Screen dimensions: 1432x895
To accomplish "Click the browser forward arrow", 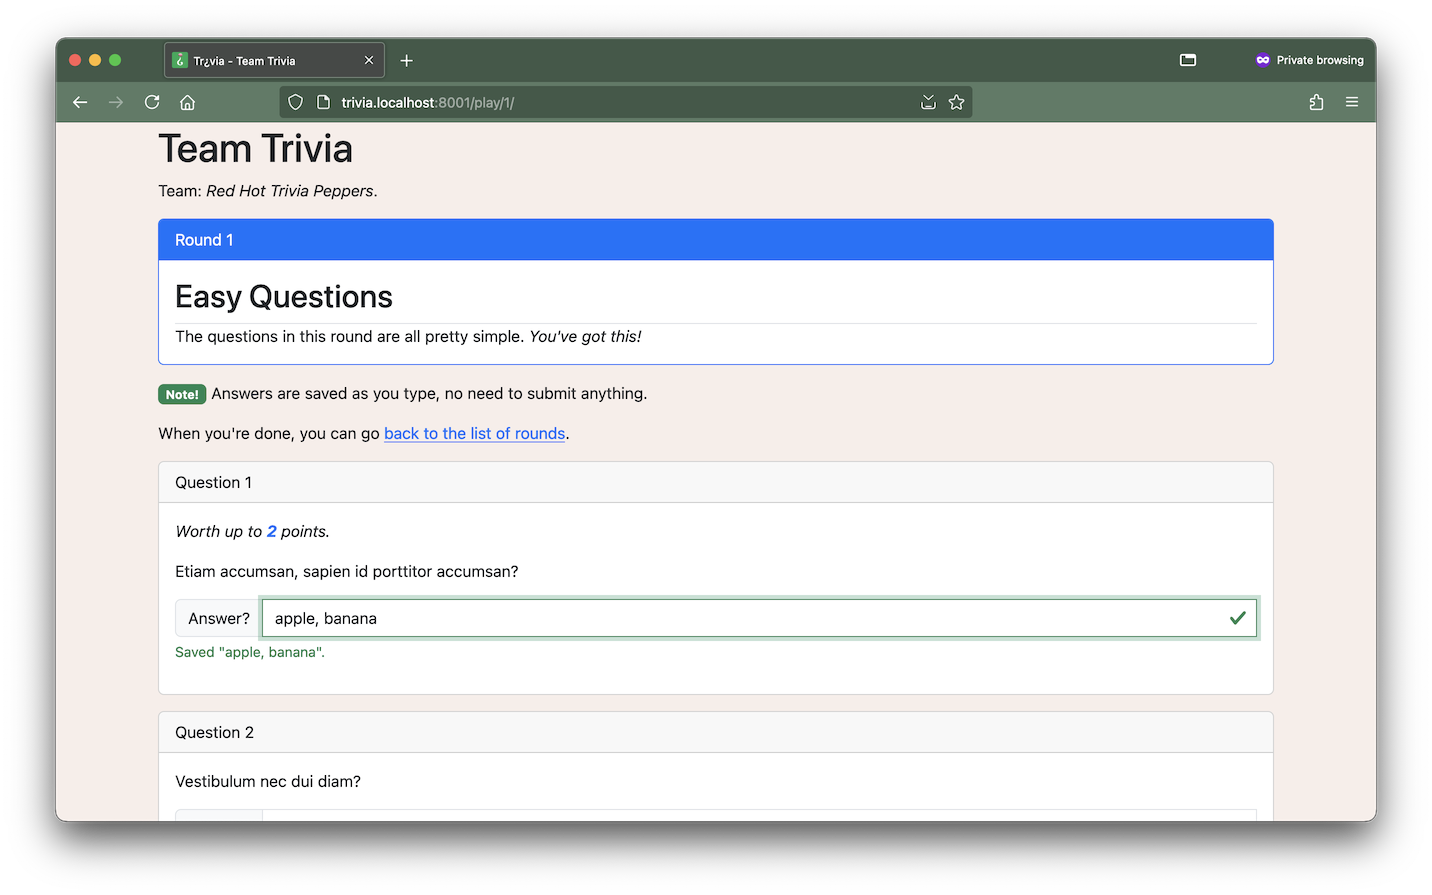I will (x=116, y=102).
